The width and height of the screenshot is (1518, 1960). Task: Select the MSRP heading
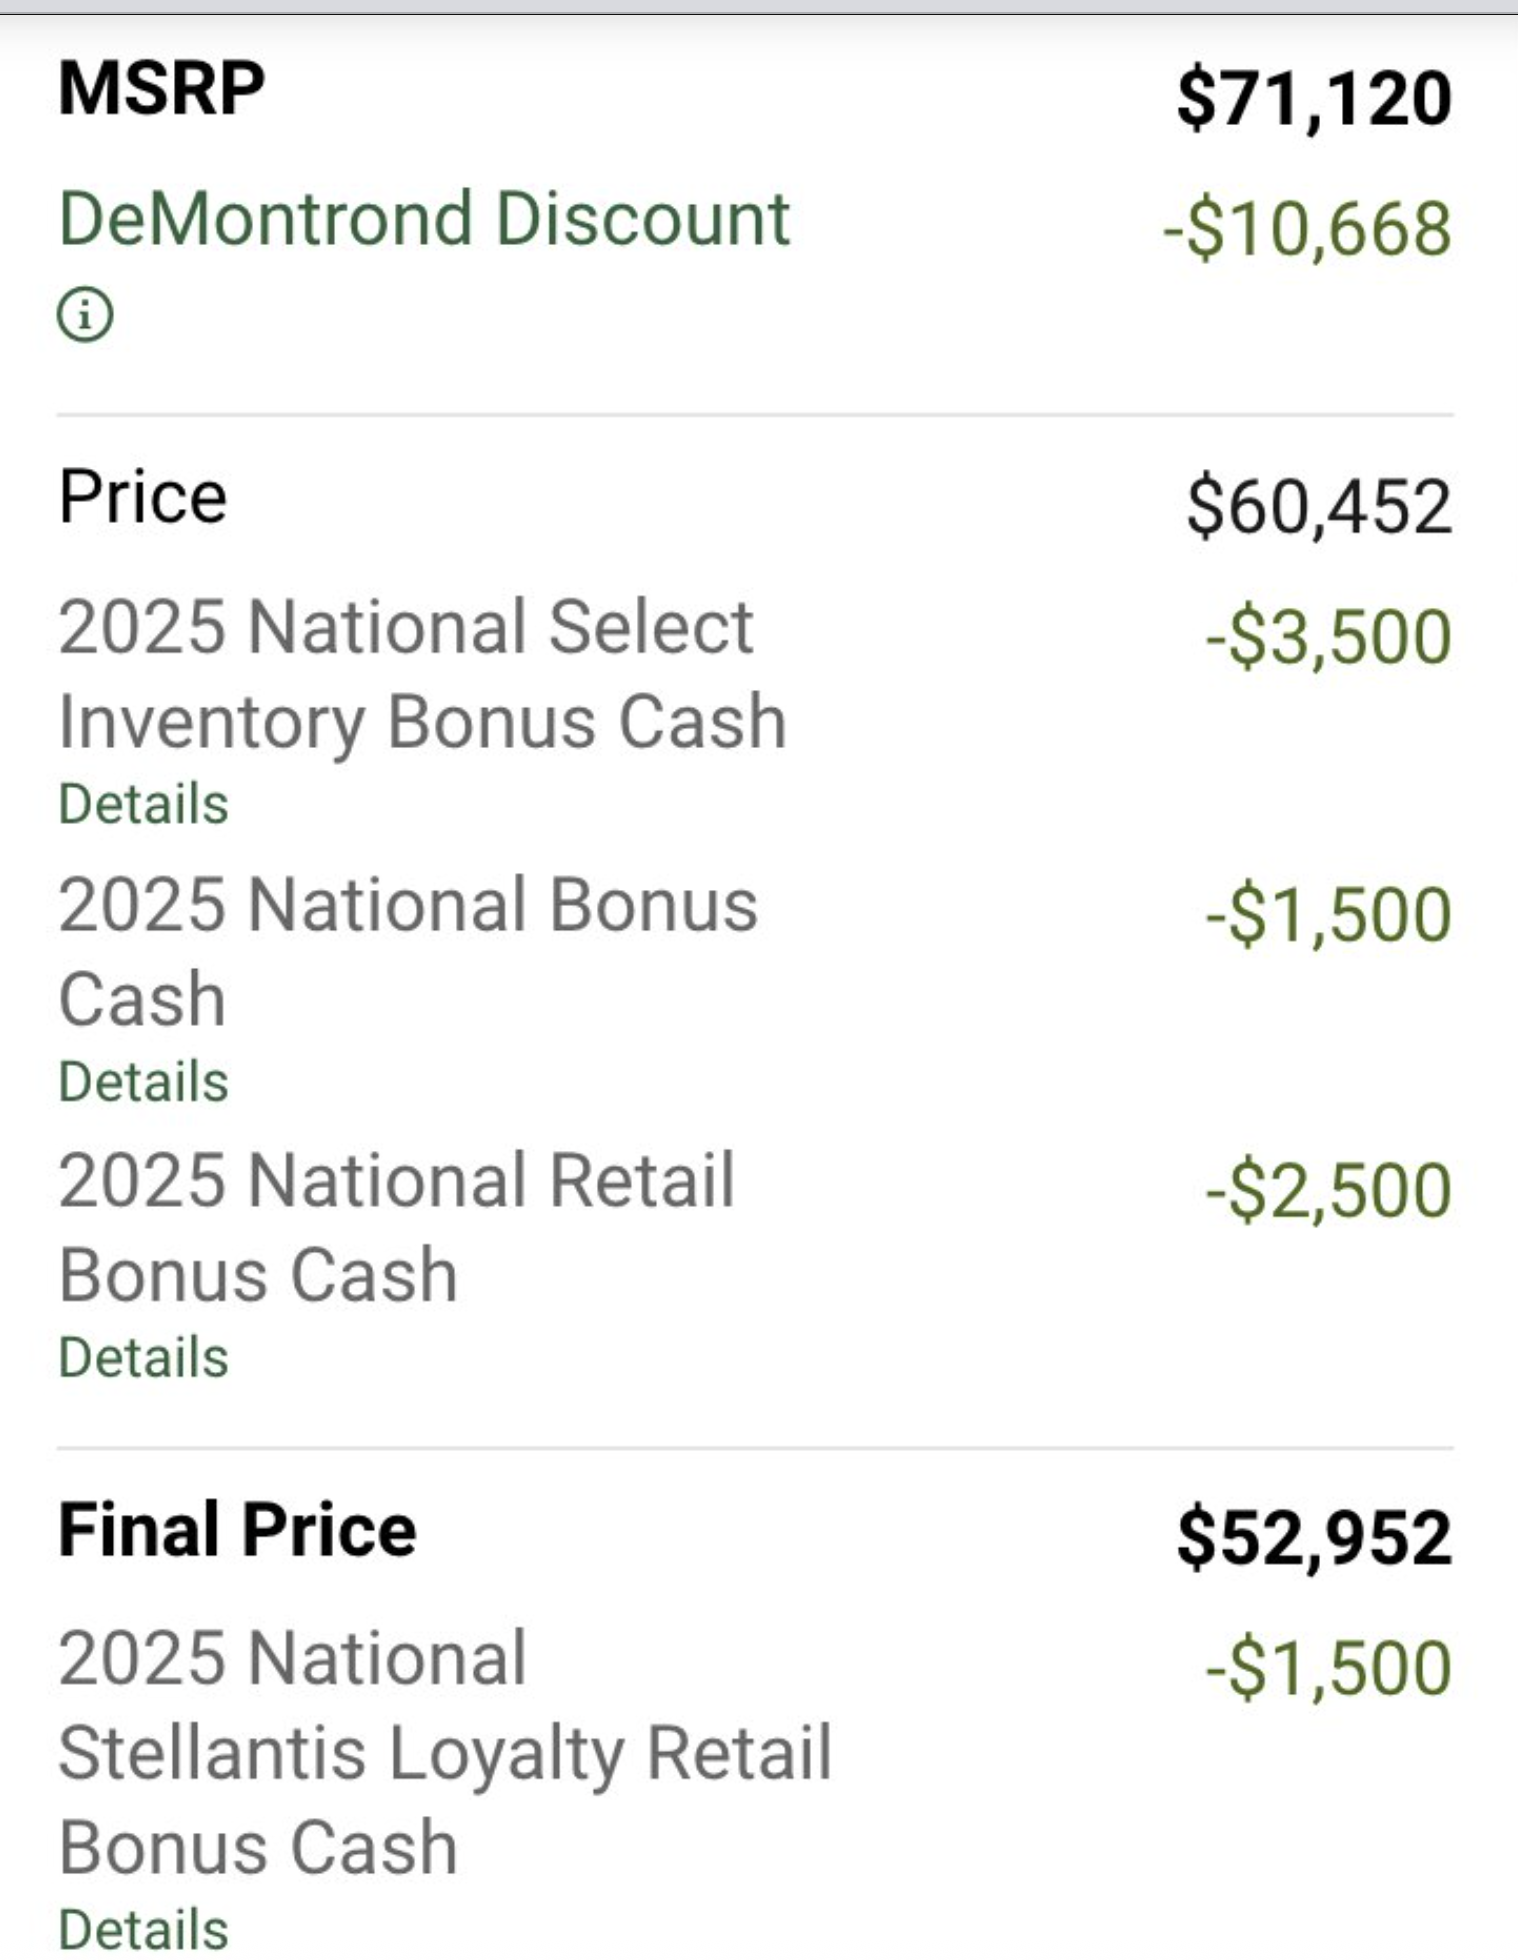point(162,89)
